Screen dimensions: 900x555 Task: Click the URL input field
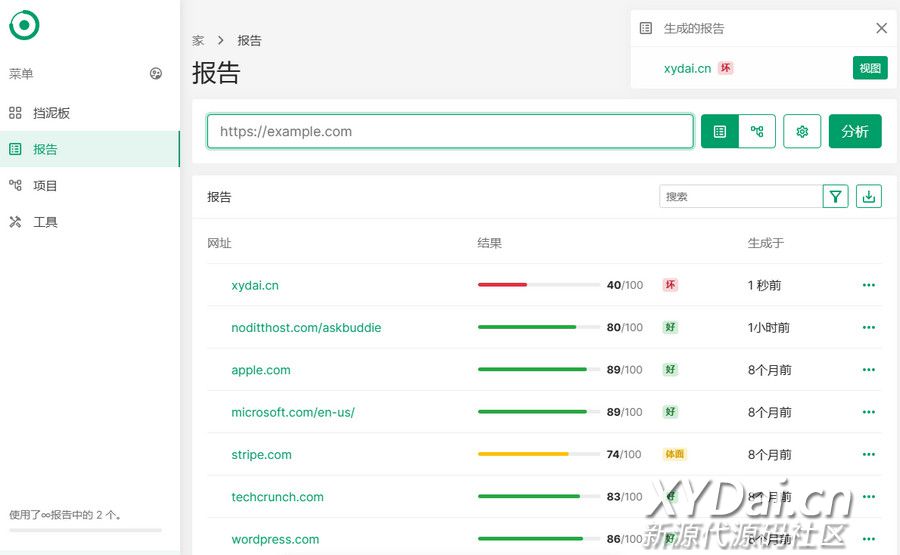pos(450,131)
